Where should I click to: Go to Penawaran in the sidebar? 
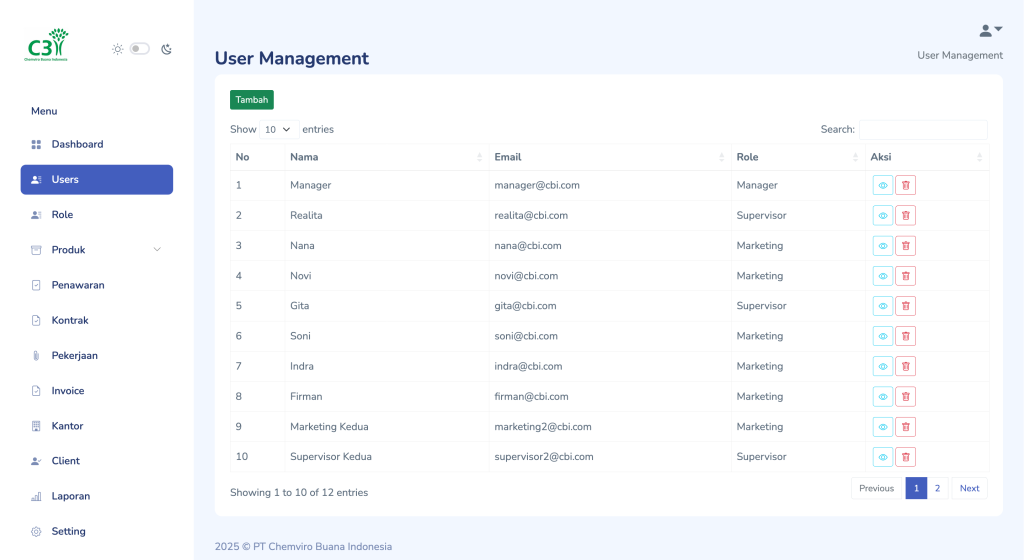[x=78, y=285]
